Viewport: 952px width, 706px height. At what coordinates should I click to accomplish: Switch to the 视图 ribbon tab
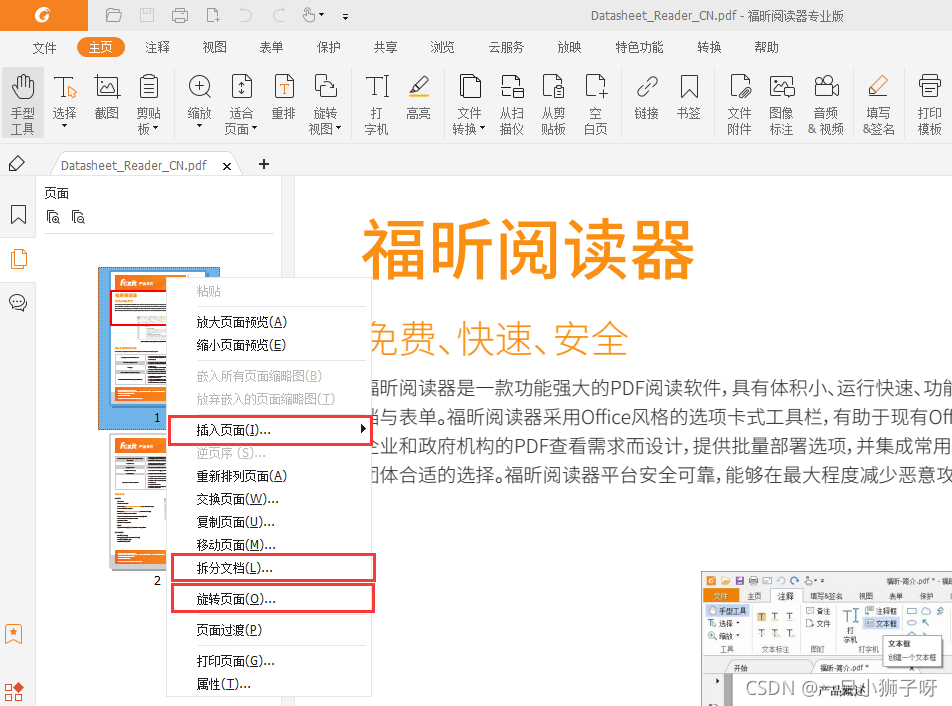[x=214, y=47]
